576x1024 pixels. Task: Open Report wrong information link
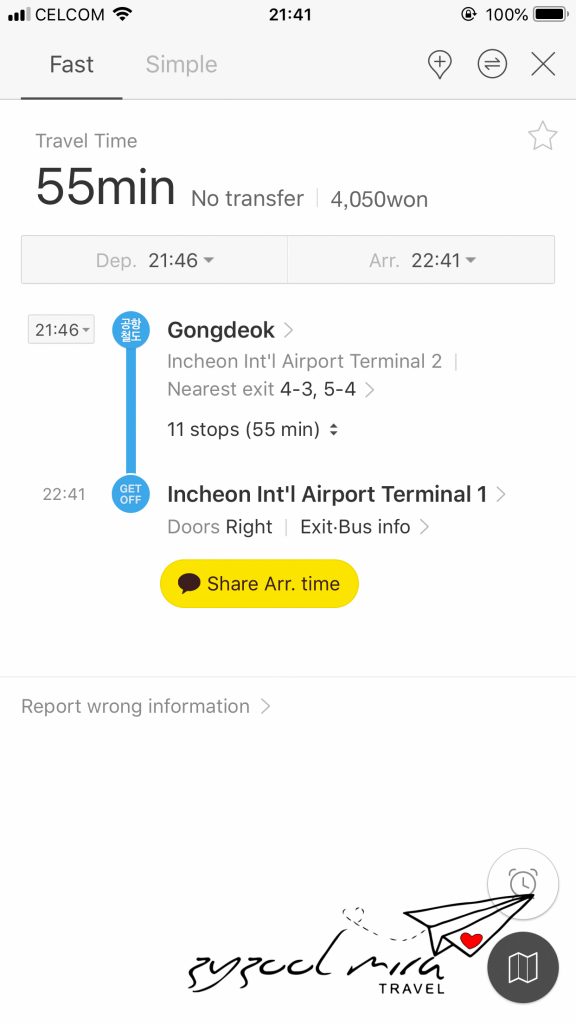click(x=146, y=706)
